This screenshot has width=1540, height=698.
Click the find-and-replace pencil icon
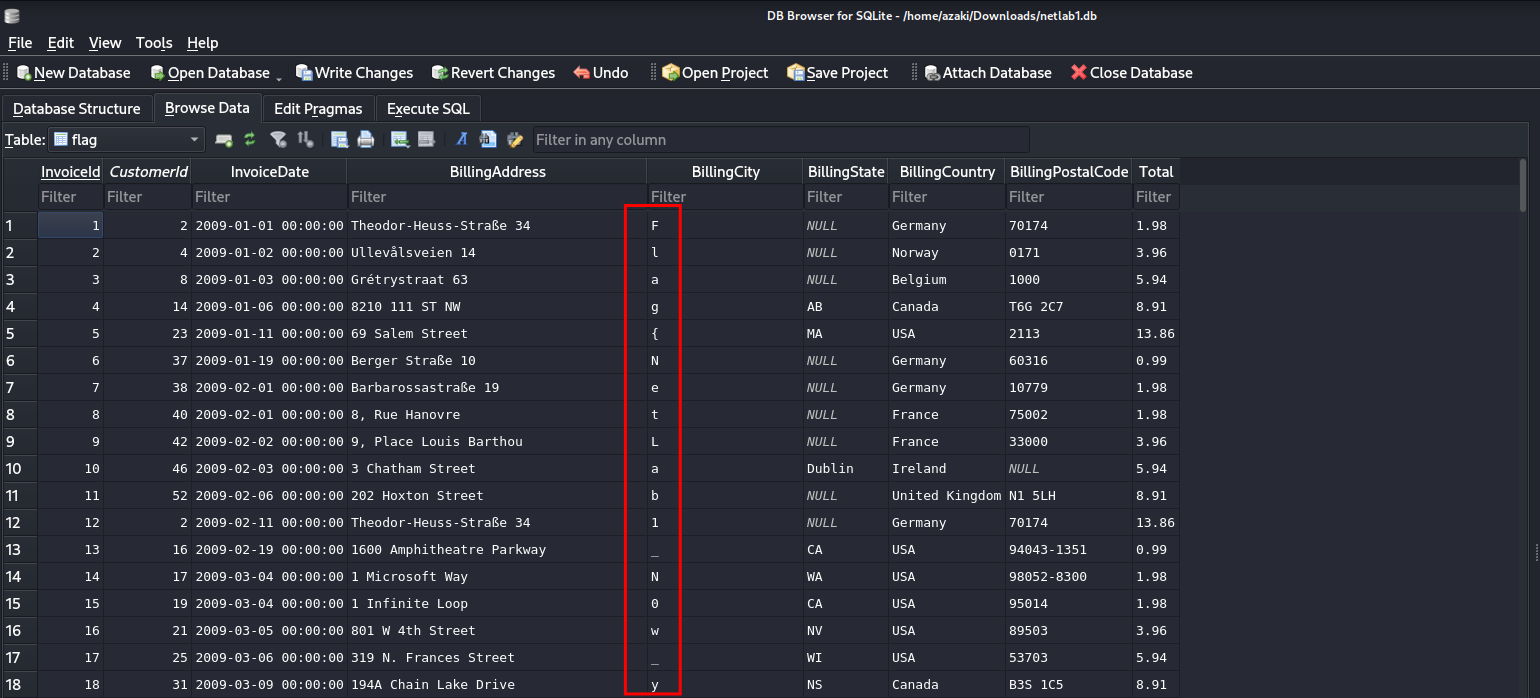[515, 140]
